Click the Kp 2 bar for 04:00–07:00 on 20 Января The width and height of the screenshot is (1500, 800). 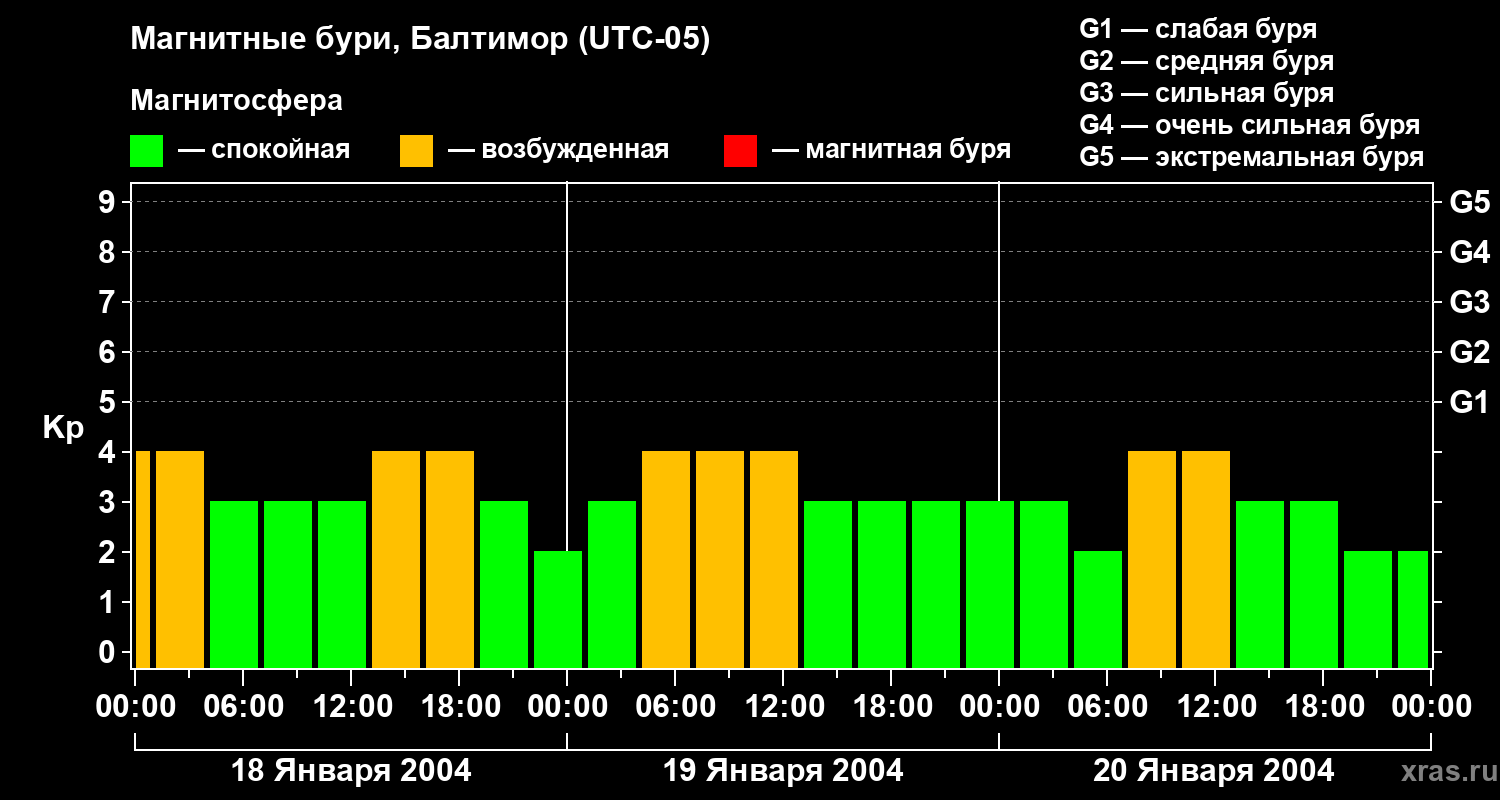[x=1098, y=609]
